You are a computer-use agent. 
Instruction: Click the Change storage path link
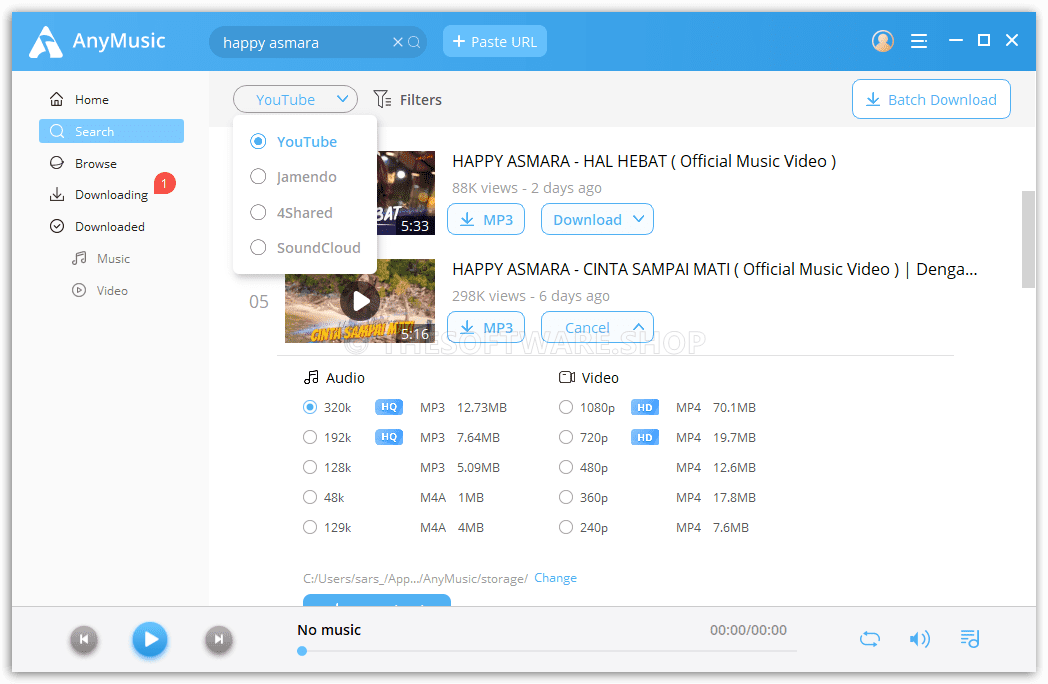pos(555,578)
